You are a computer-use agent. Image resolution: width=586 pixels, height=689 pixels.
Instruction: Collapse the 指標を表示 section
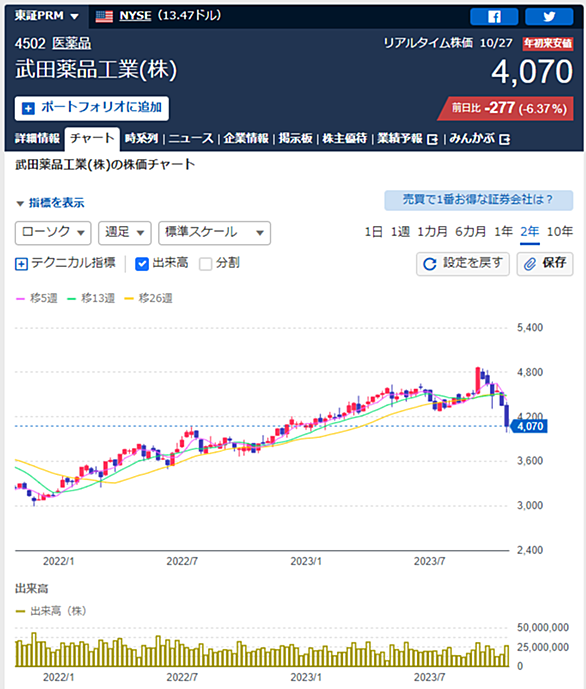point(50,203)
